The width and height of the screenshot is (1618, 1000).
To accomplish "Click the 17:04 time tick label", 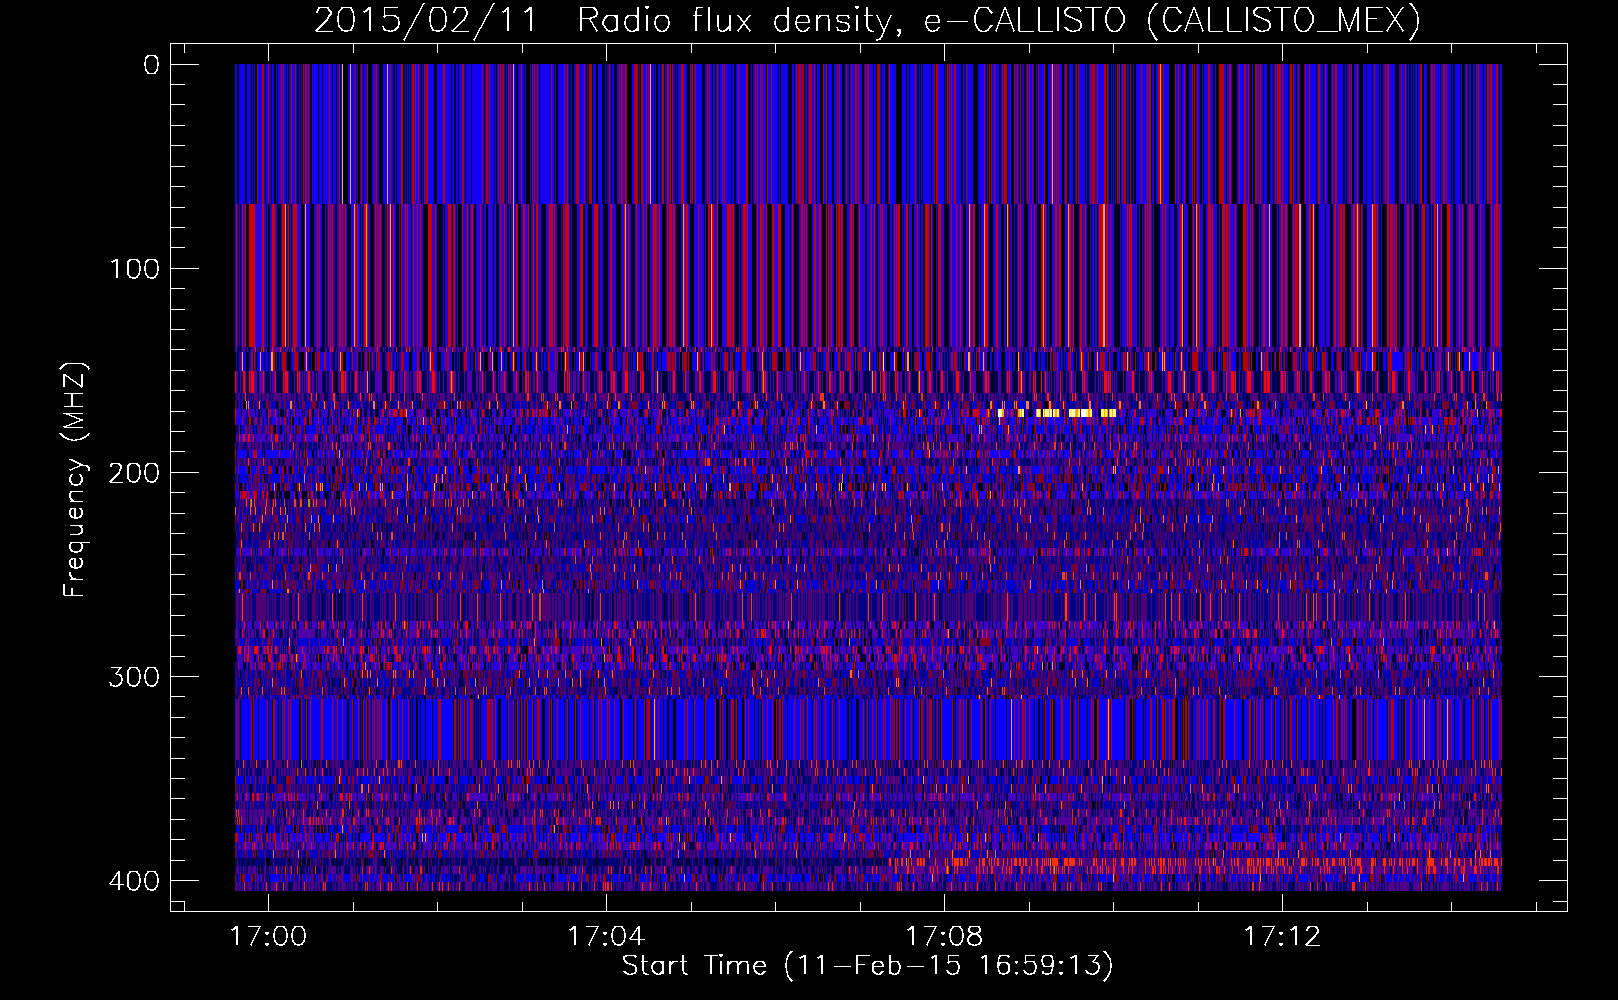I will (606, 937).
